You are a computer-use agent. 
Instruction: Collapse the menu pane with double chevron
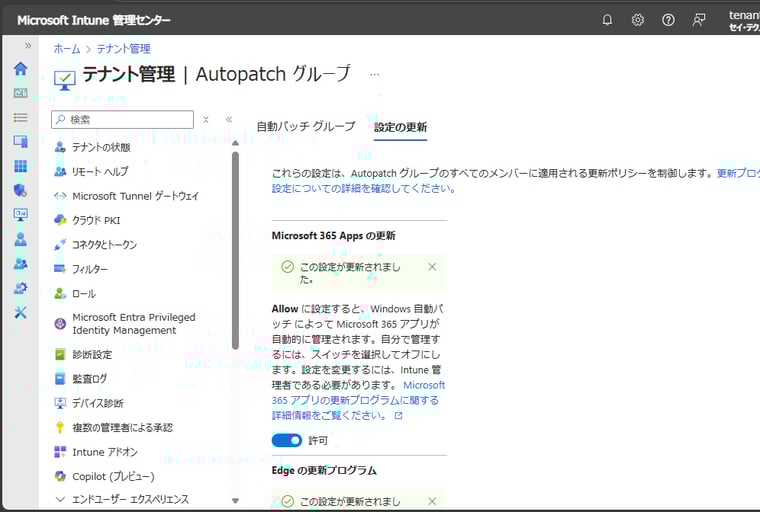pos(229,119)
